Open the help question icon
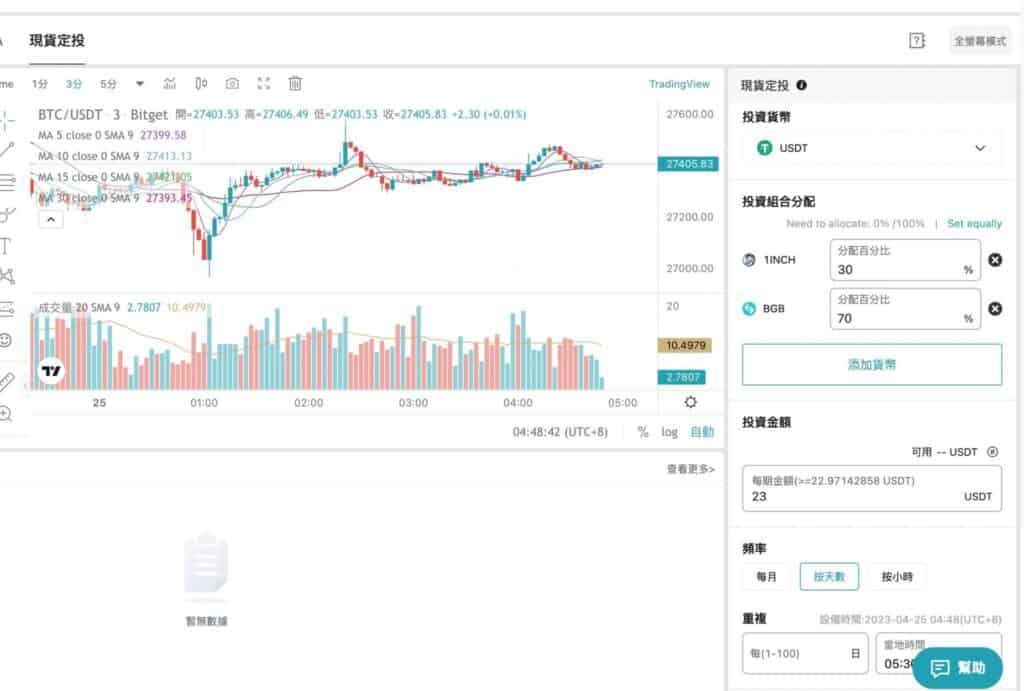Image resolution: width=1024 pixels, height=691 pixels. [917, 41]
